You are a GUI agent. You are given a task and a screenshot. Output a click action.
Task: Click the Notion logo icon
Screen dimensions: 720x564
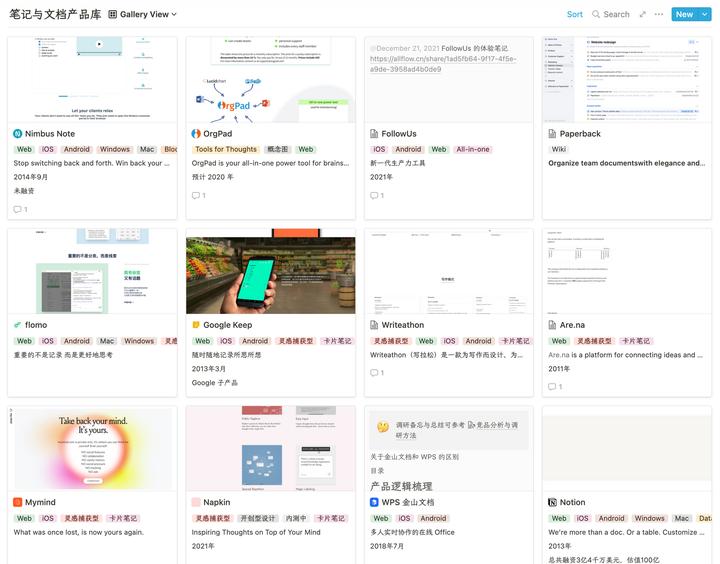552,502
